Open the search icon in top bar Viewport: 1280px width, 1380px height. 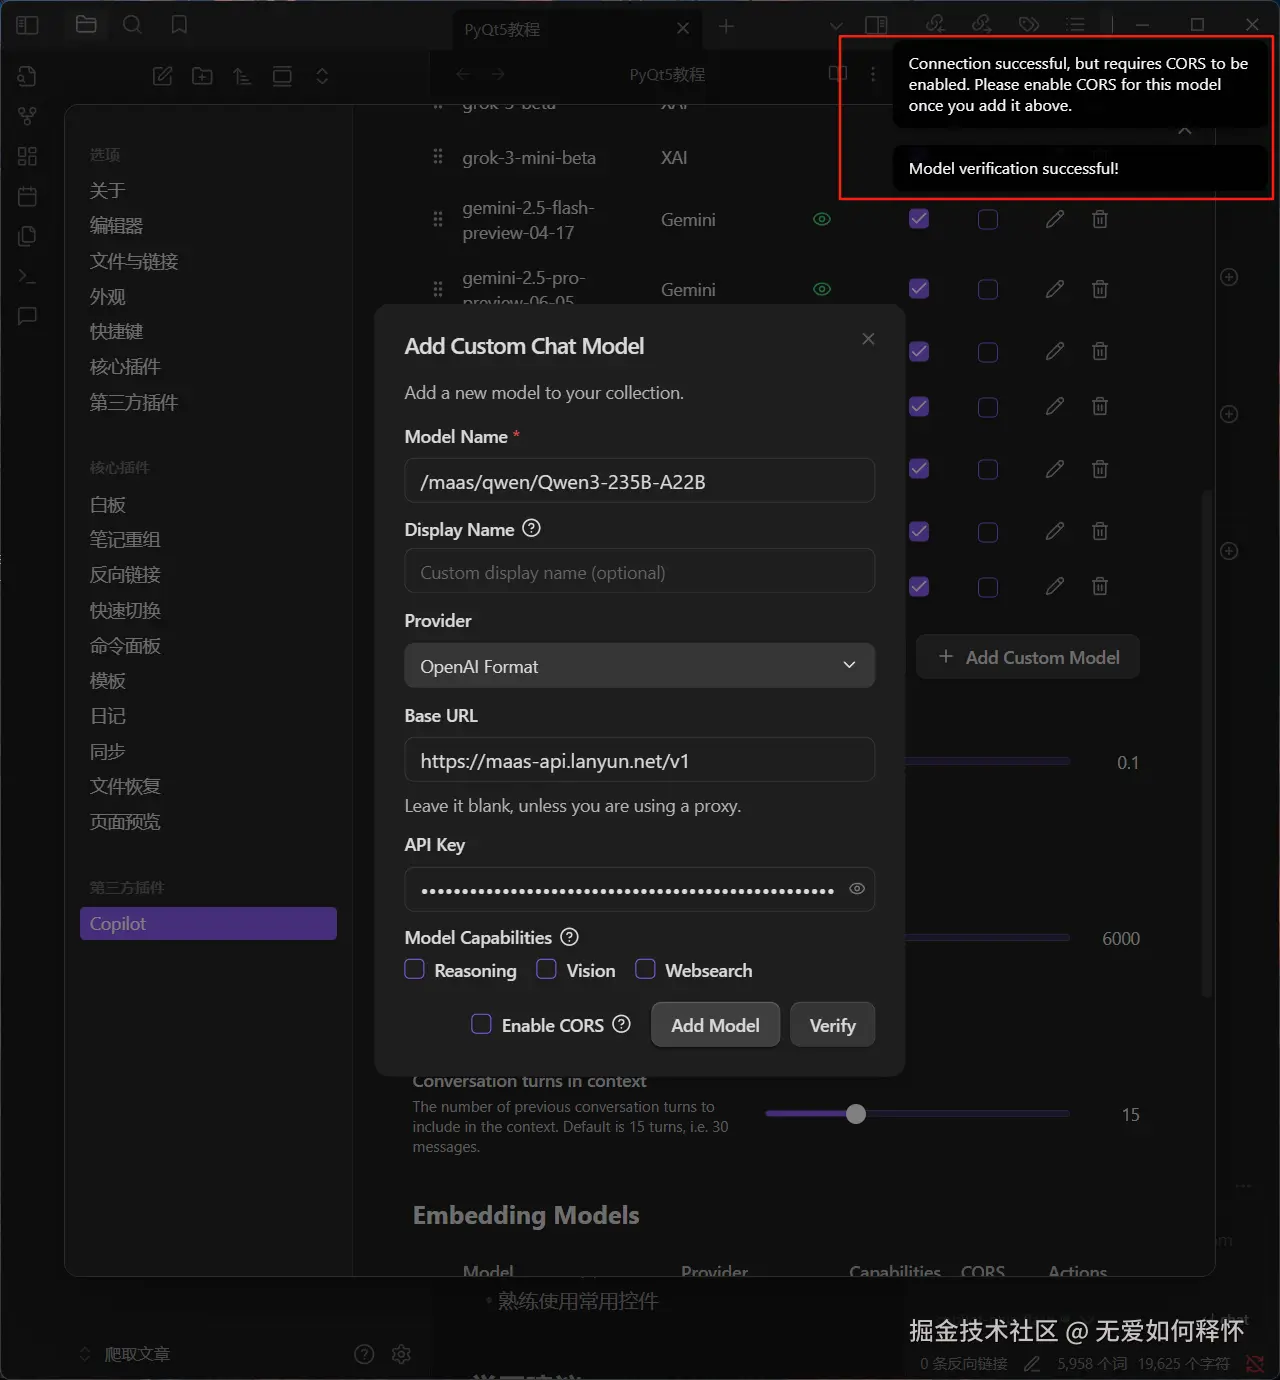point(132,25)
